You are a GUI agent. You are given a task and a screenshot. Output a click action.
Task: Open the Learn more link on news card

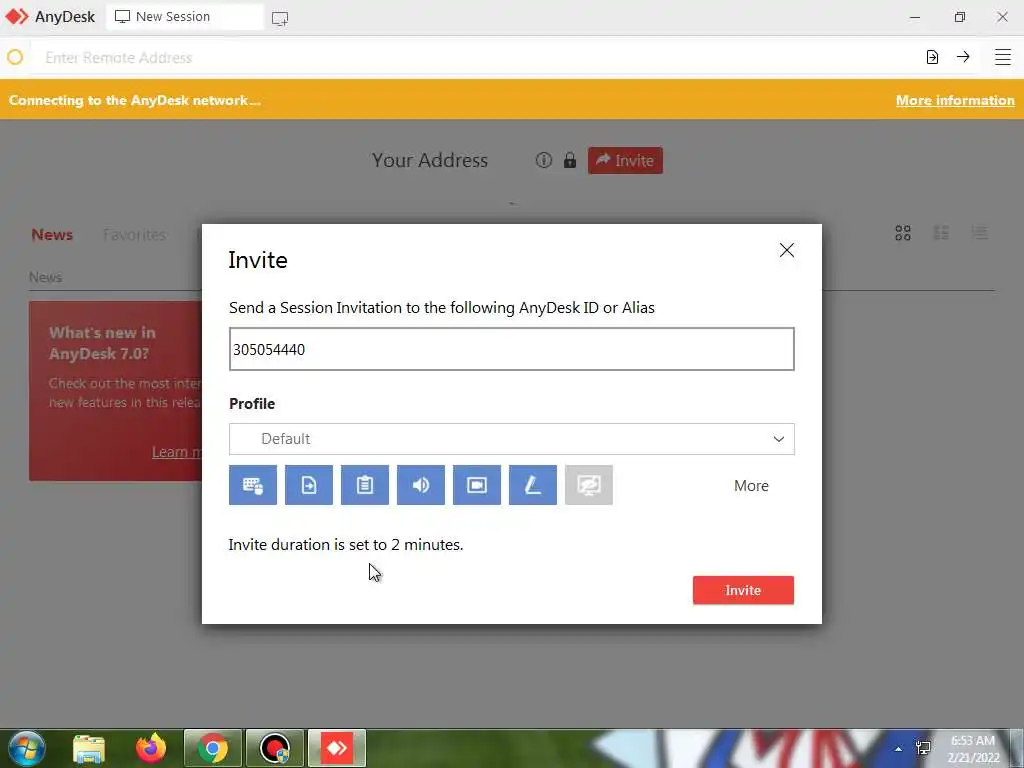coord(177,452)
